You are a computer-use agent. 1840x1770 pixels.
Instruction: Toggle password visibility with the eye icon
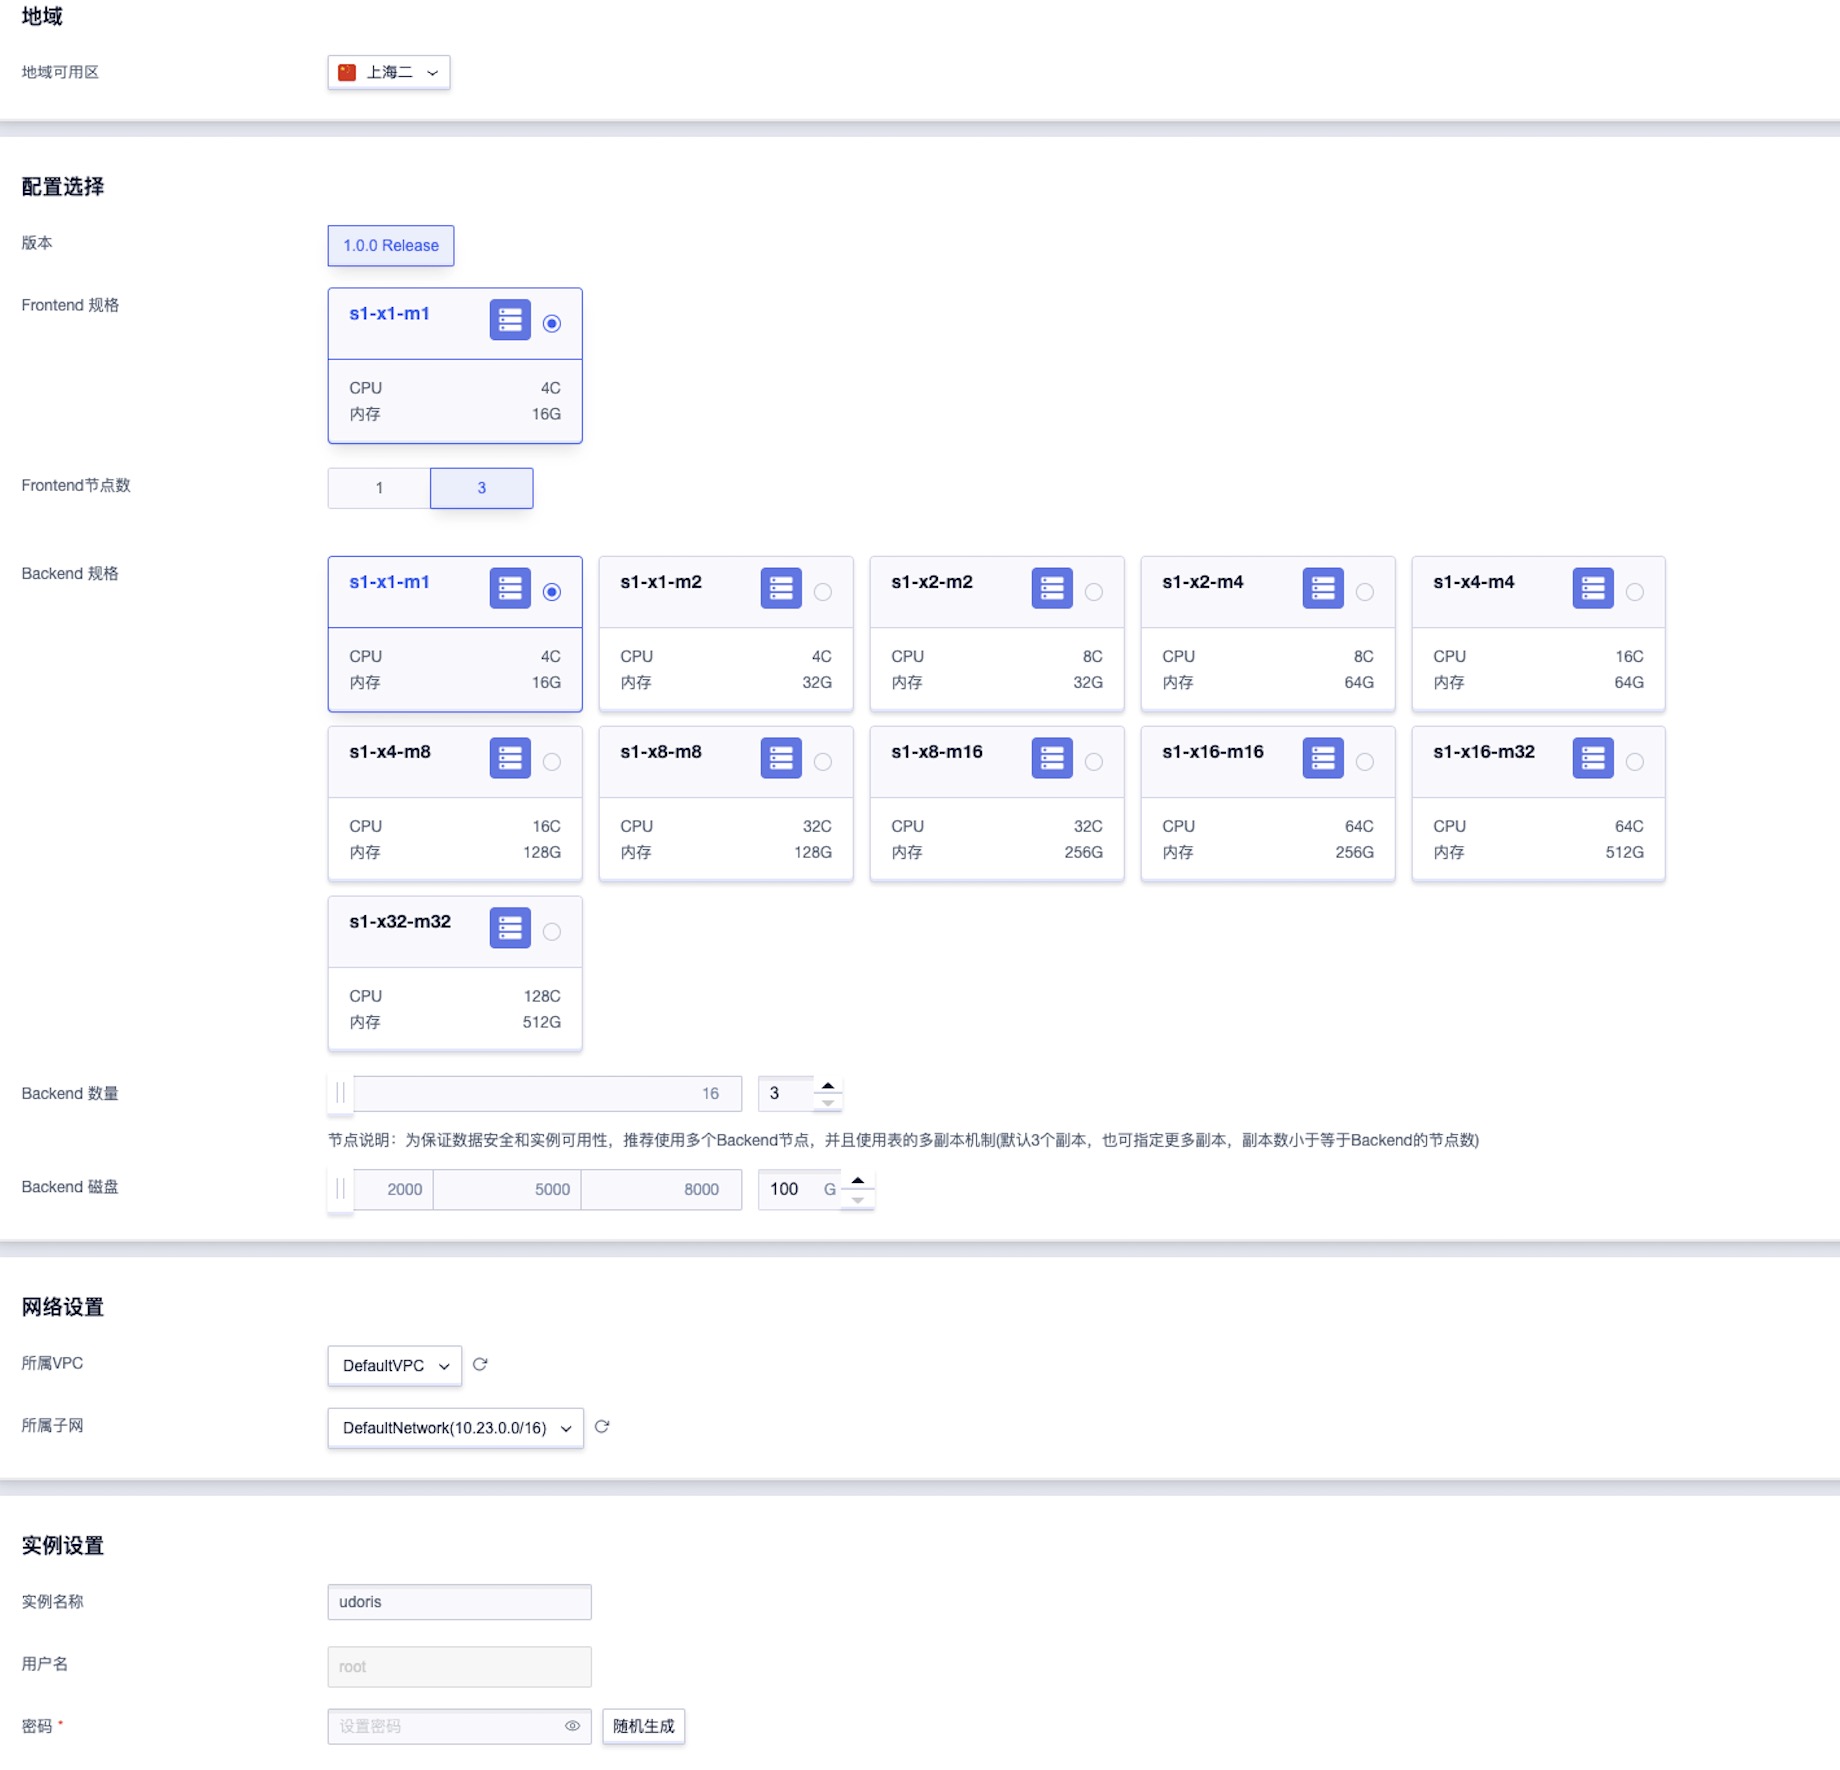[x=572, y=1726]
